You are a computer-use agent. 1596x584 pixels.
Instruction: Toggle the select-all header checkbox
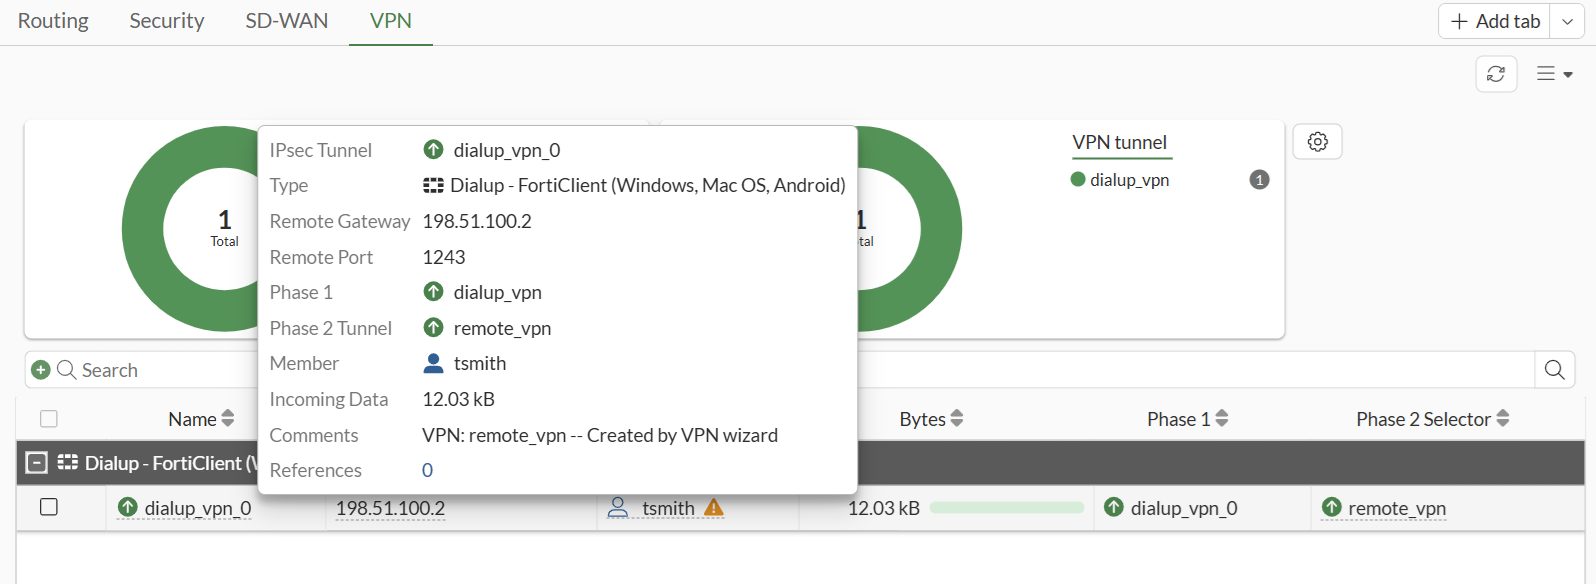[x=49, y=419]
